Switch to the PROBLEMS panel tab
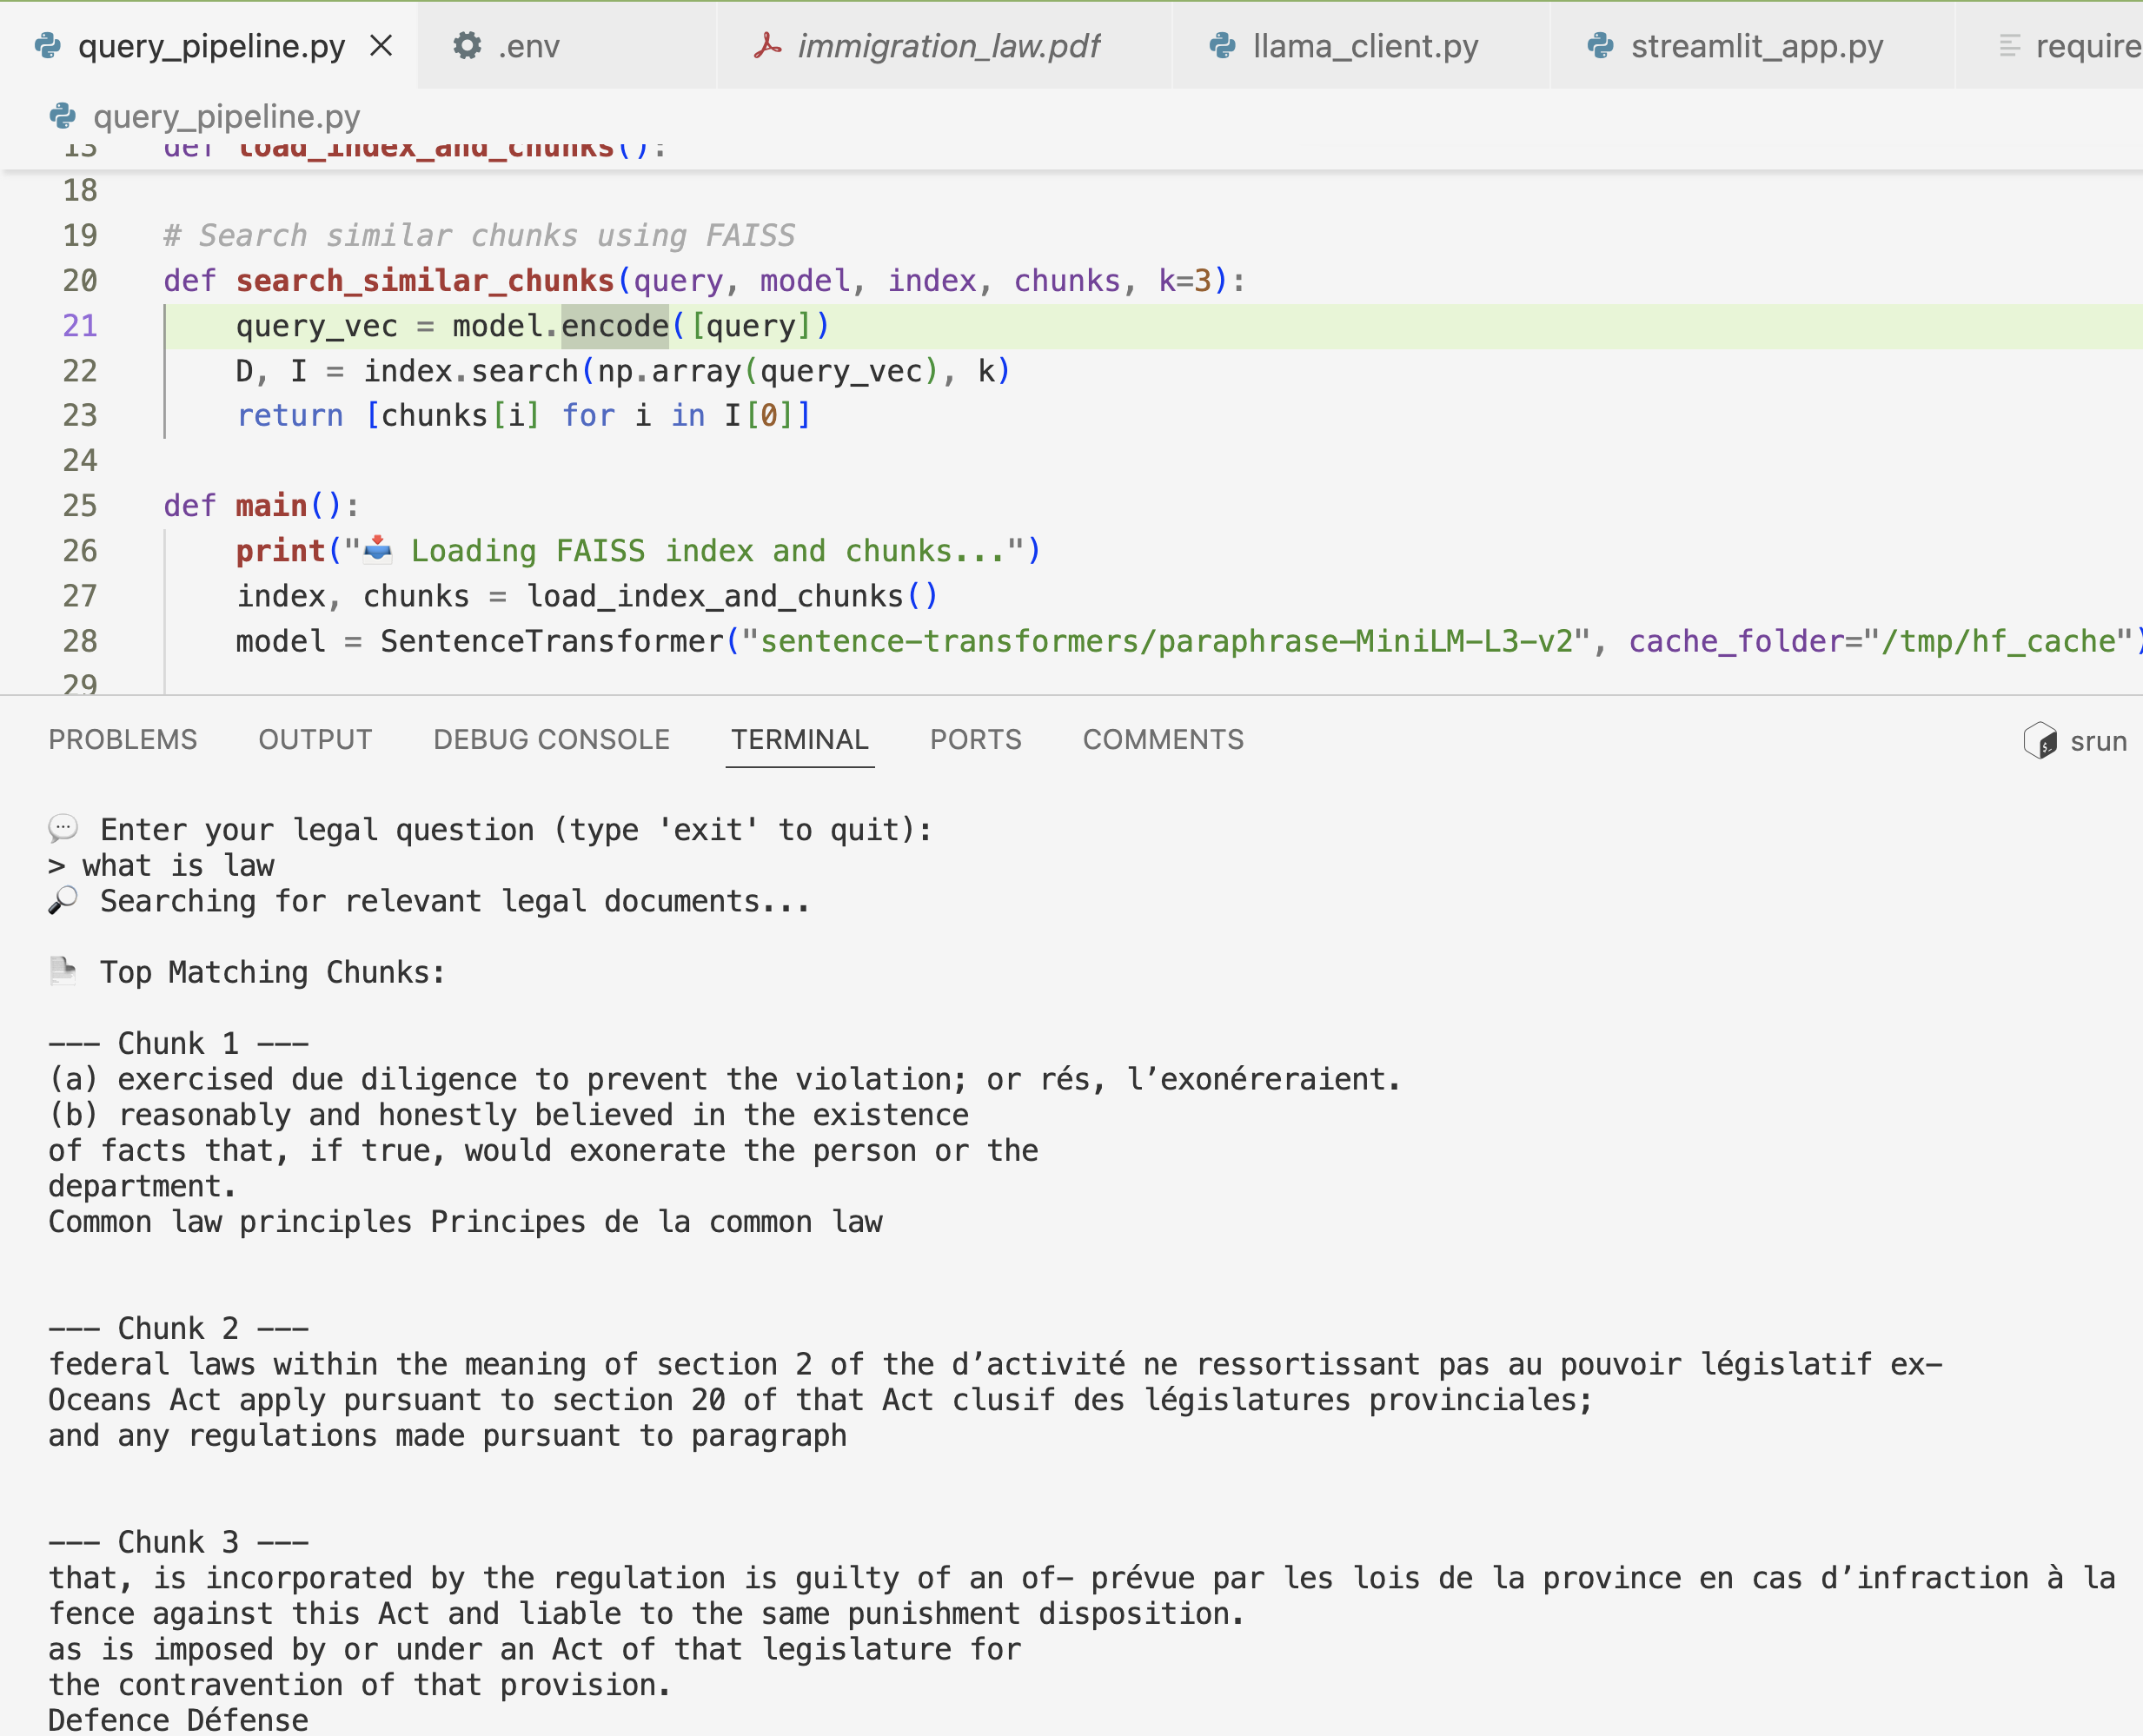The width and height of the screenshot is (2143, 1736). (123, 739)
